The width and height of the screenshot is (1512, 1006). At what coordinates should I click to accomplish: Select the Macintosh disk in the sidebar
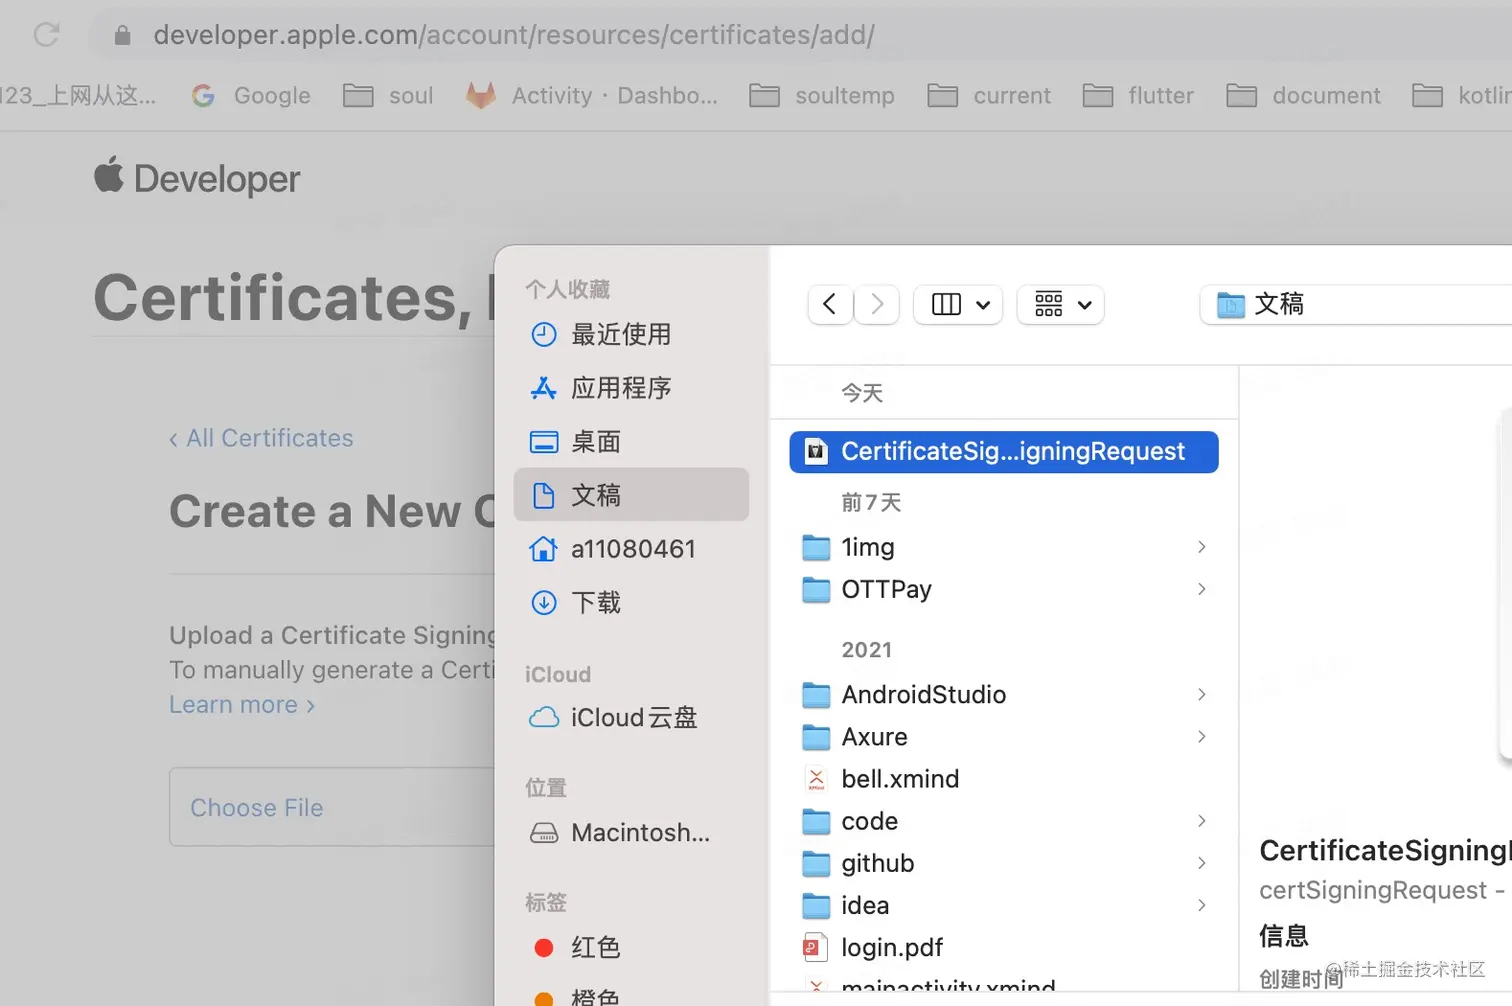tap(631, 833)
